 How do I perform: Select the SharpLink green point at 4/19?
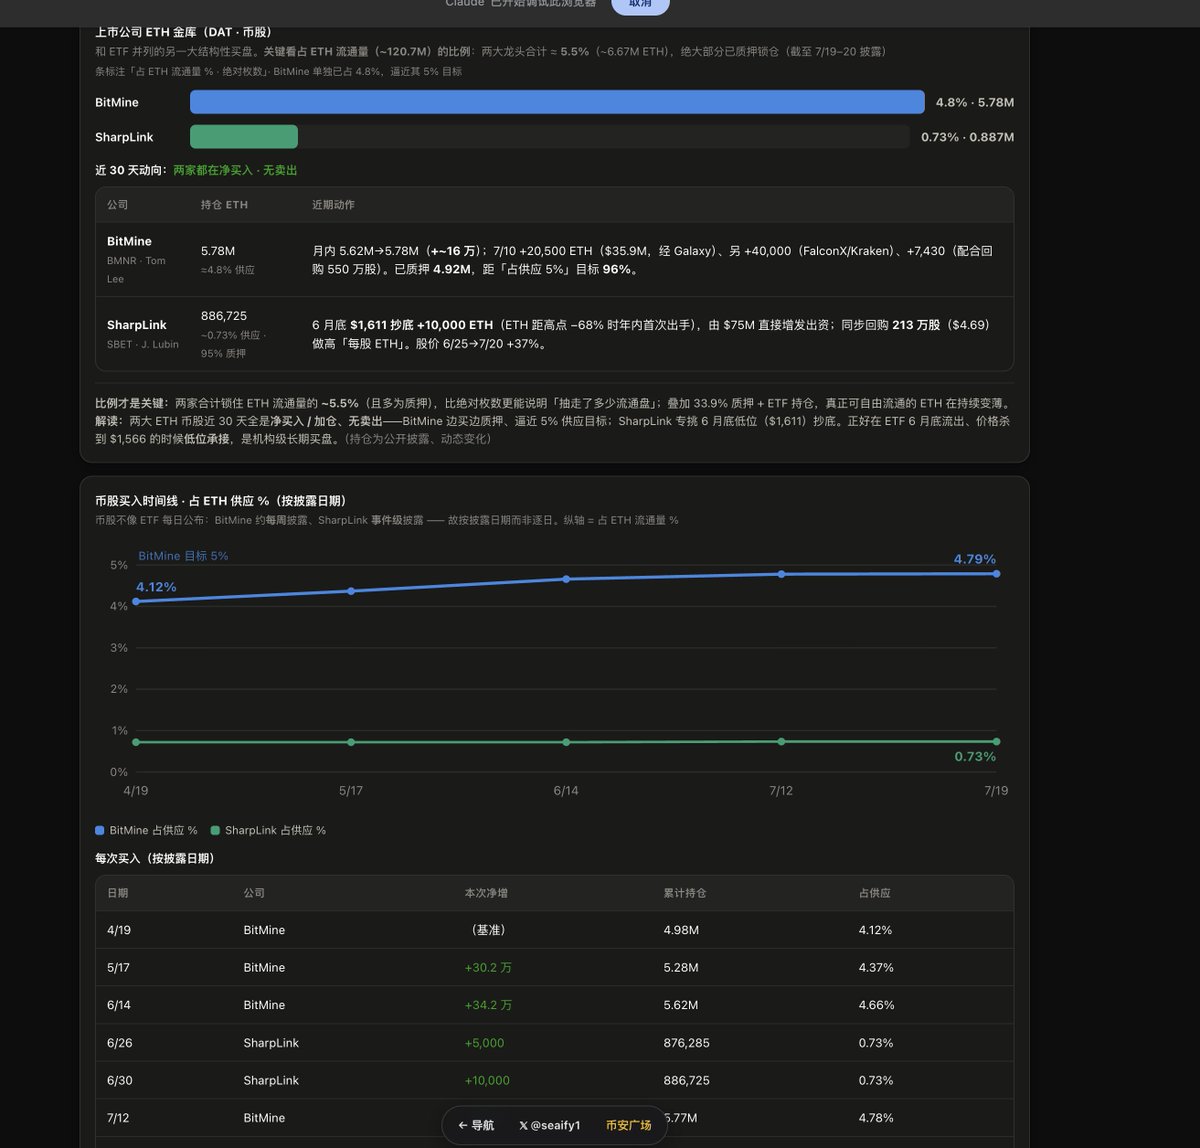(x=136, y=742)
